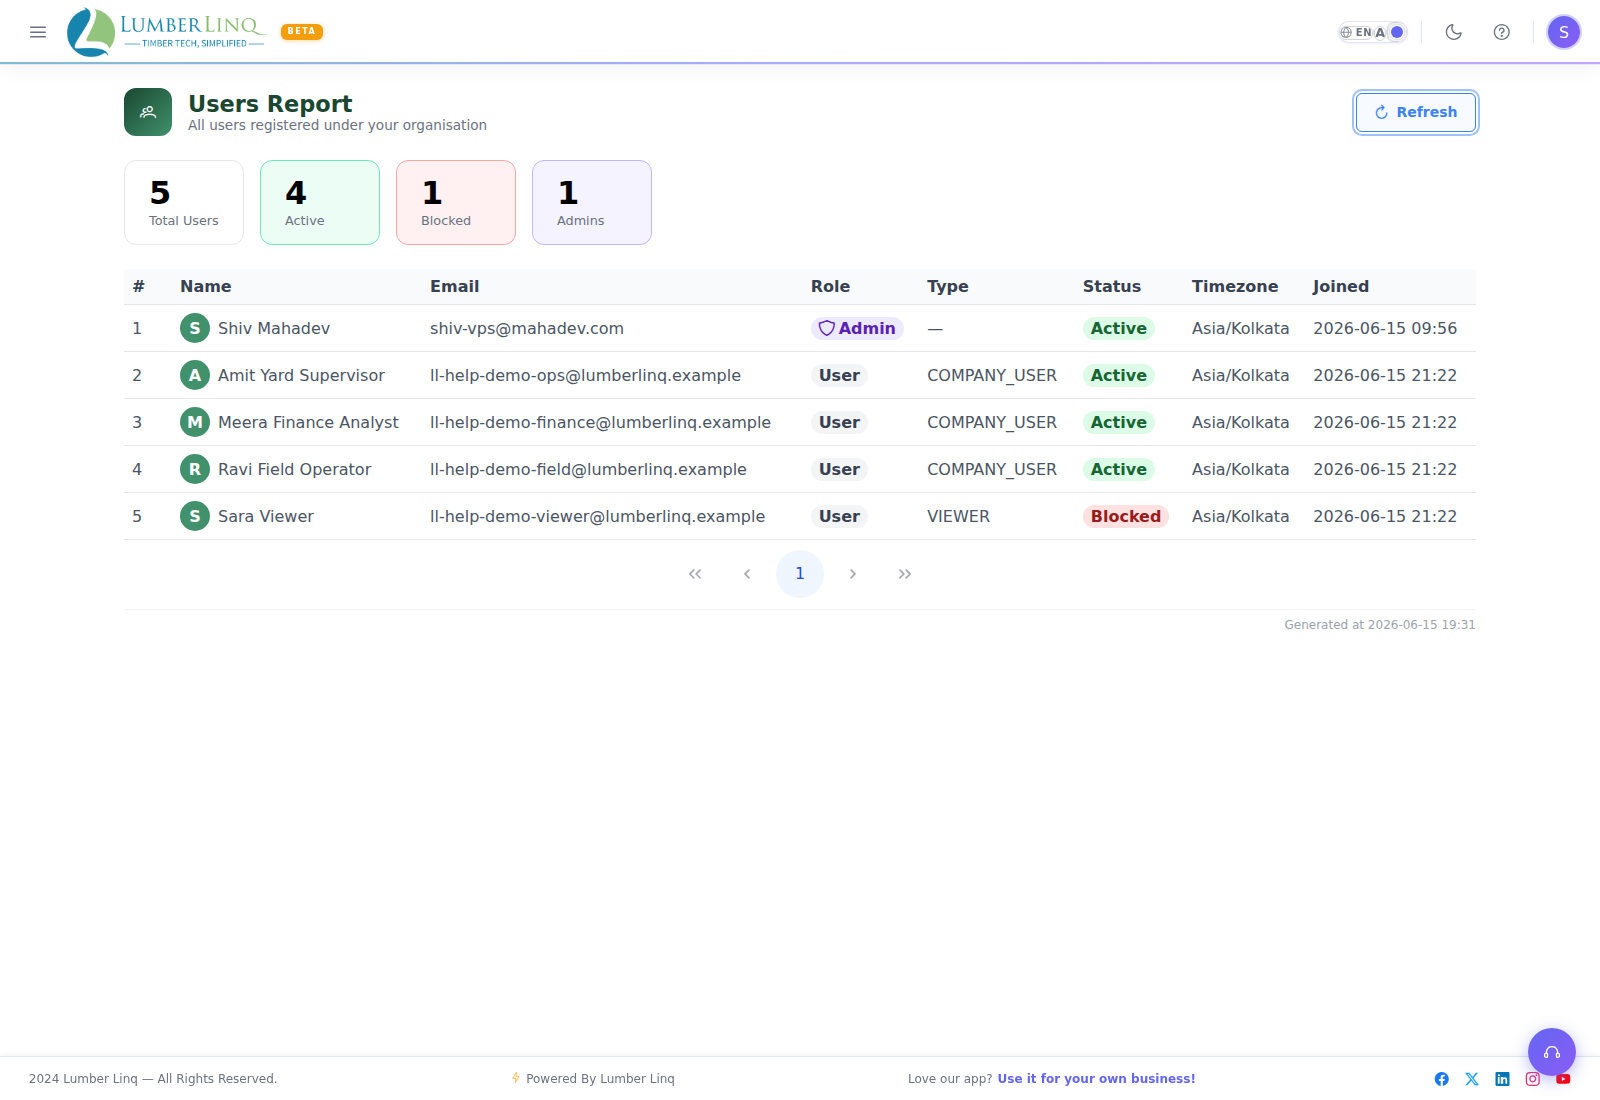The width and height of the screenshot is (1600, 1100).
Task: Select page 1 in pagination
Action: pos(800,574)
